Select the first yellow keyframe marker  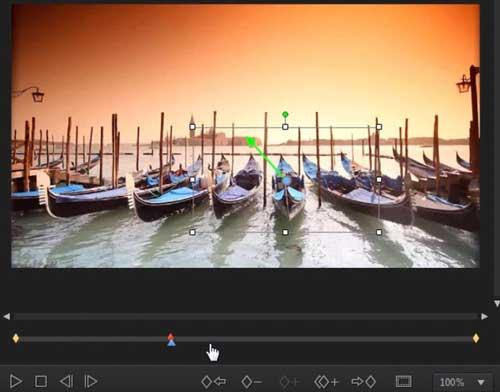click(x=16, y=338)
